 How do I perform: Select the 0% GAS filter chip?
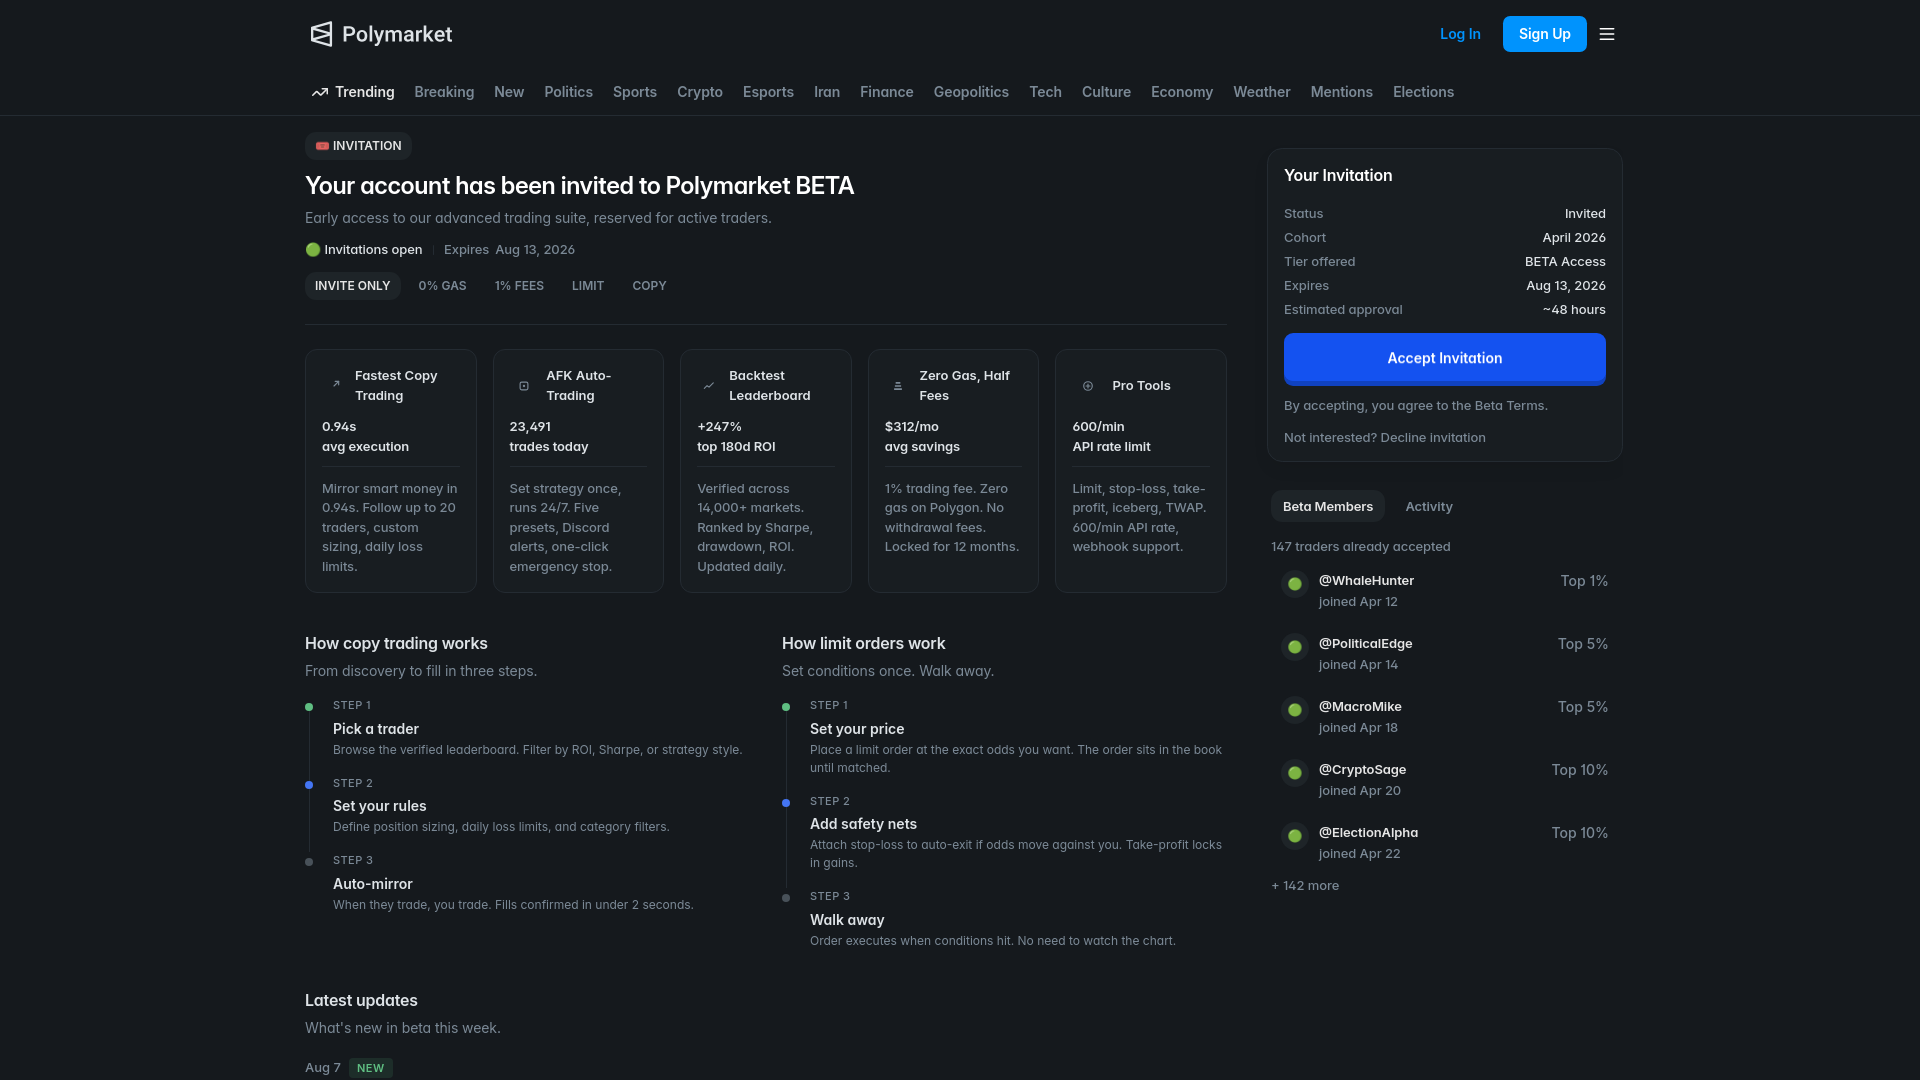tap(442, 286)
